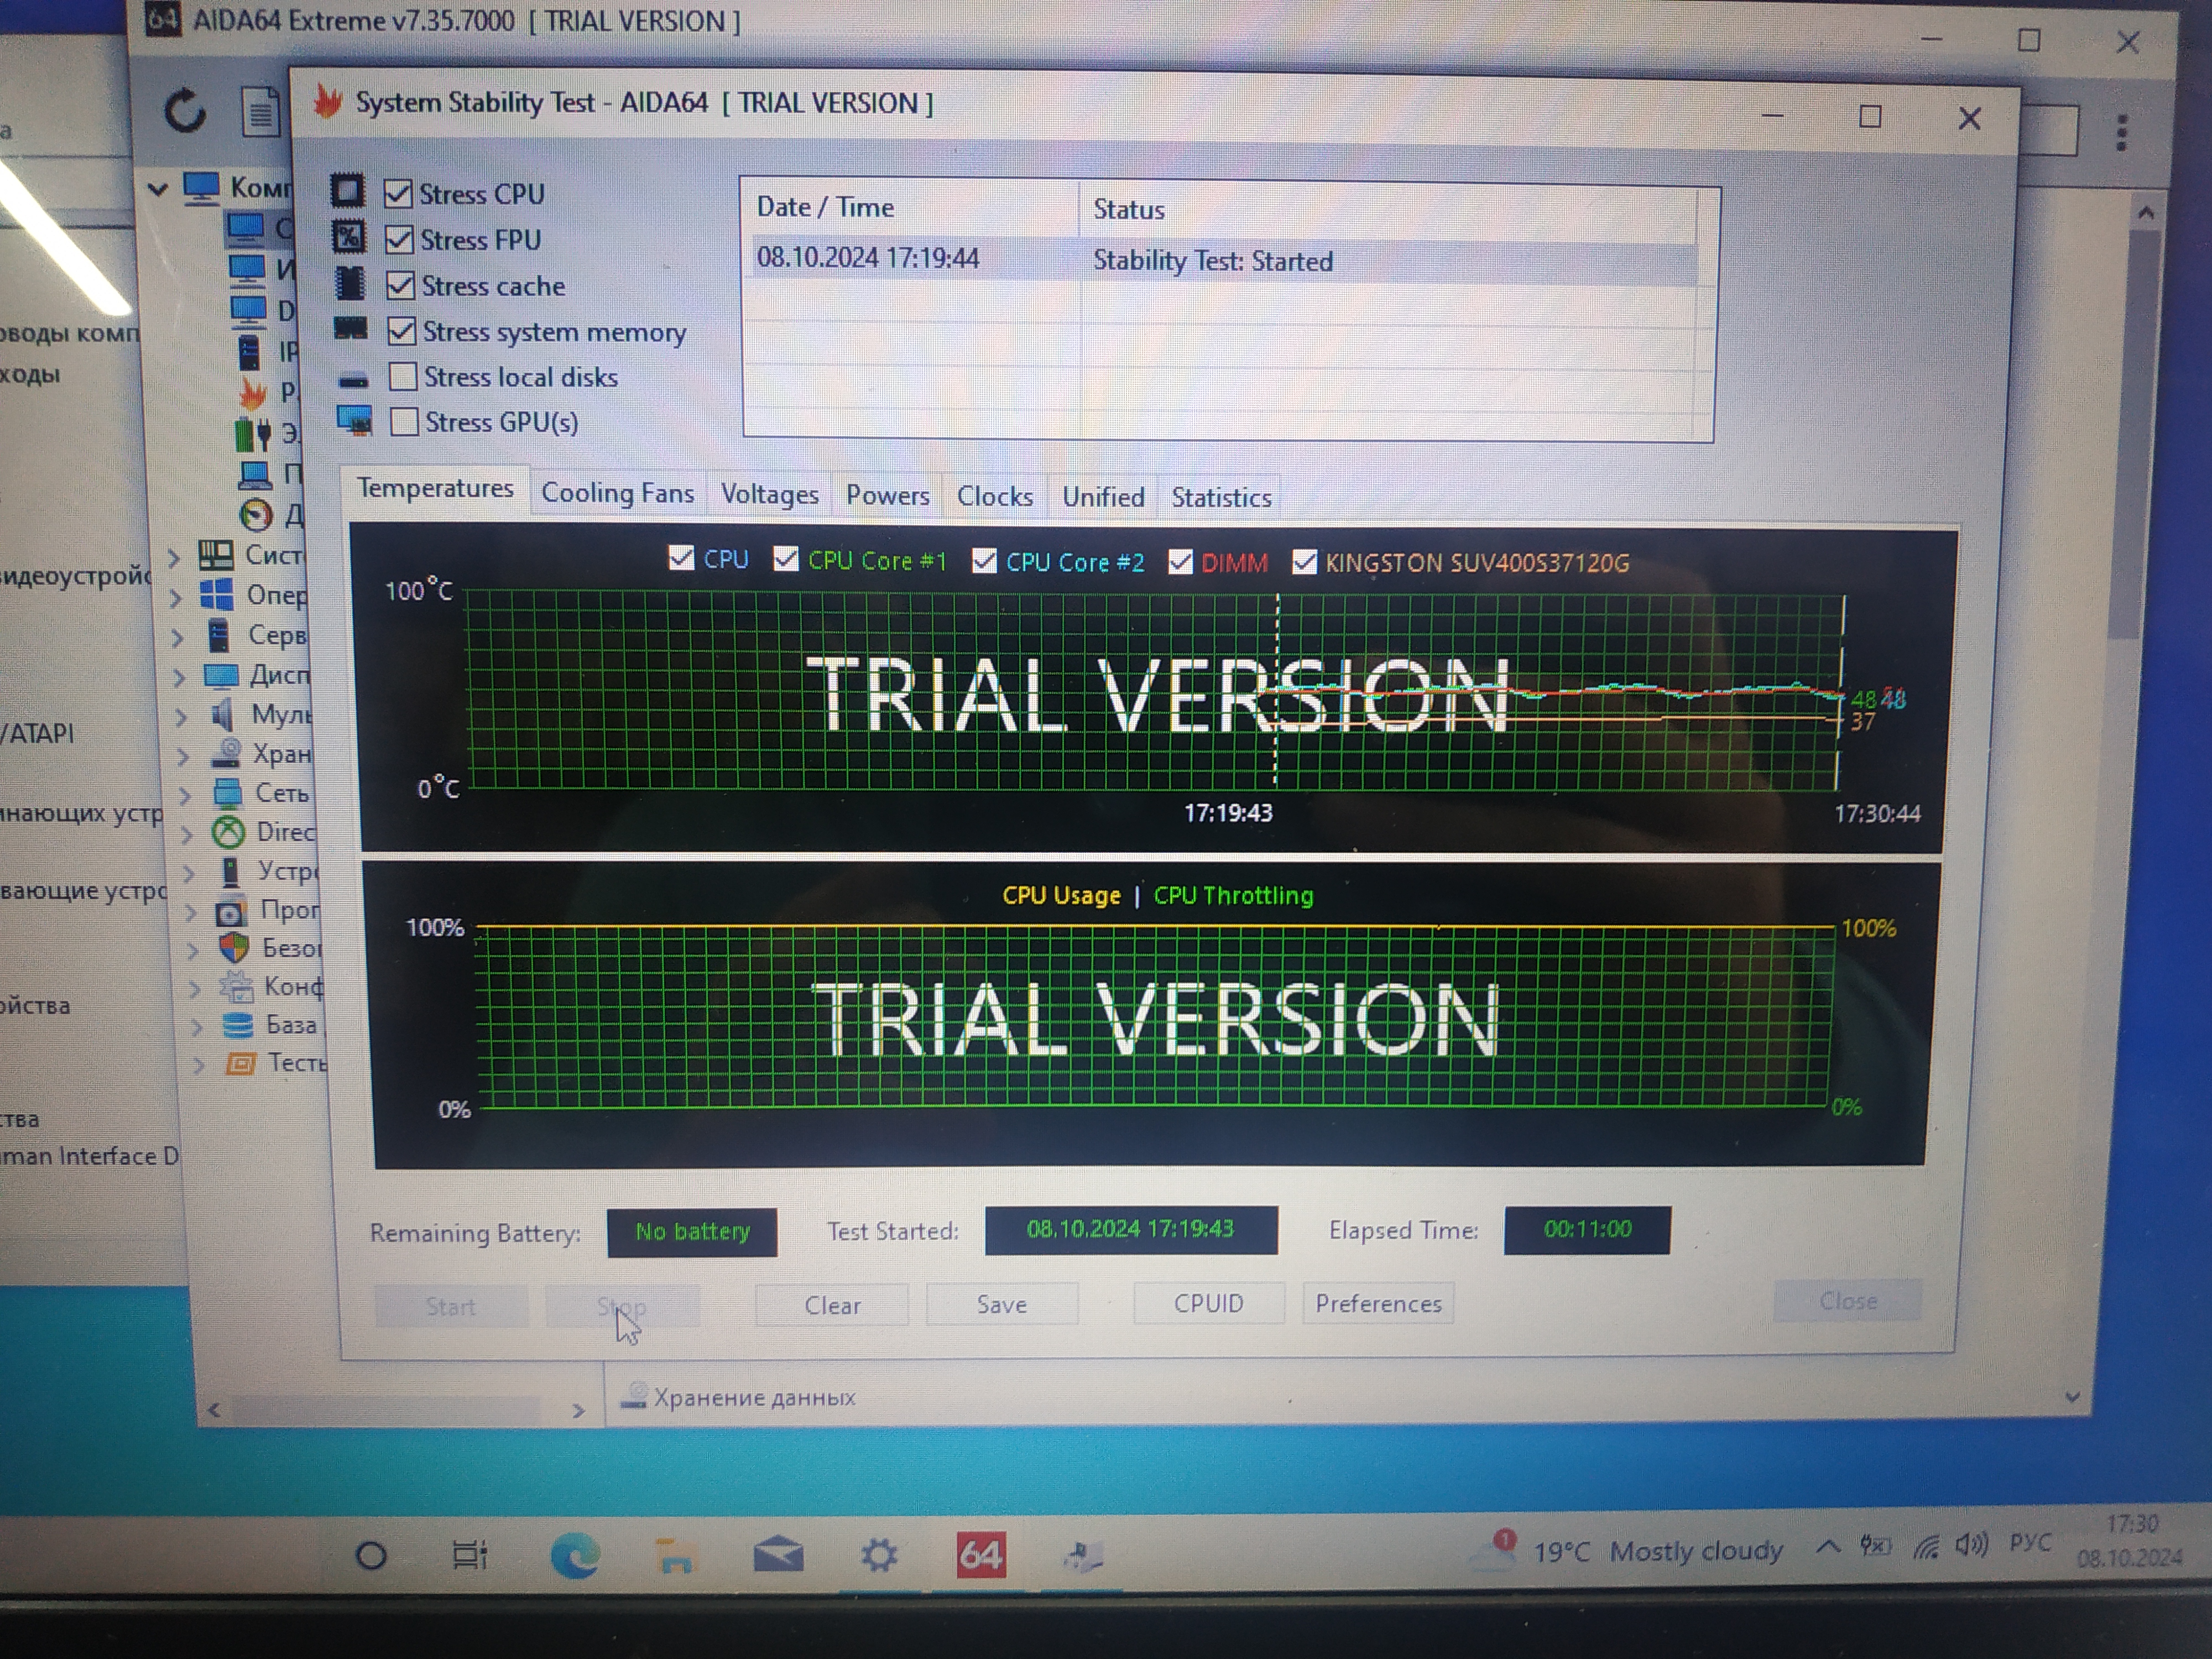Open File Explorer from the taskbar
The height and width of the screenshot is (1659, 2212).
675,1556
